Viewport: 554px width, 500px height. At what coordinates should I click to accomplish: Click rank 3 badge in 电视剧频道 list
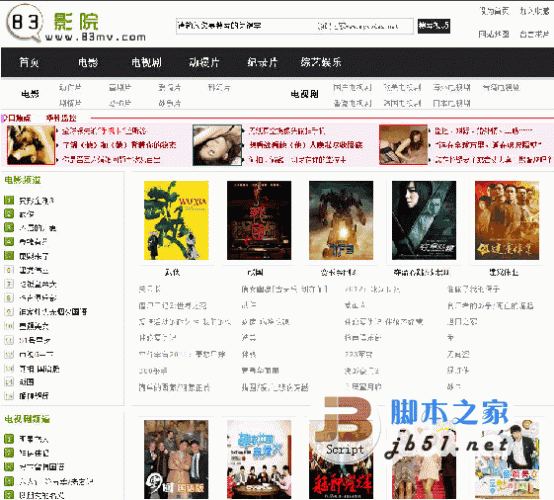point(9,467)
